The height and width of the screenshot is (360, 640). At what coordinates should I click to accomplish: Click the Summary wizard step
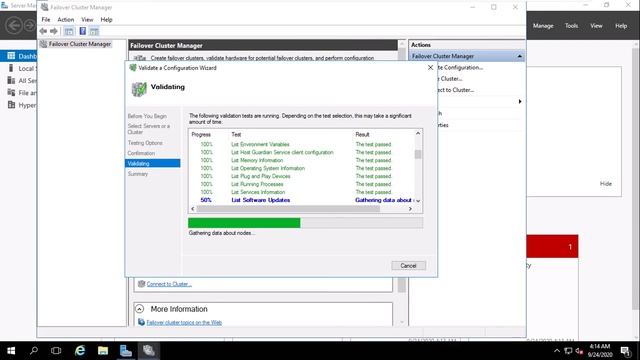[x=138, y=174]
